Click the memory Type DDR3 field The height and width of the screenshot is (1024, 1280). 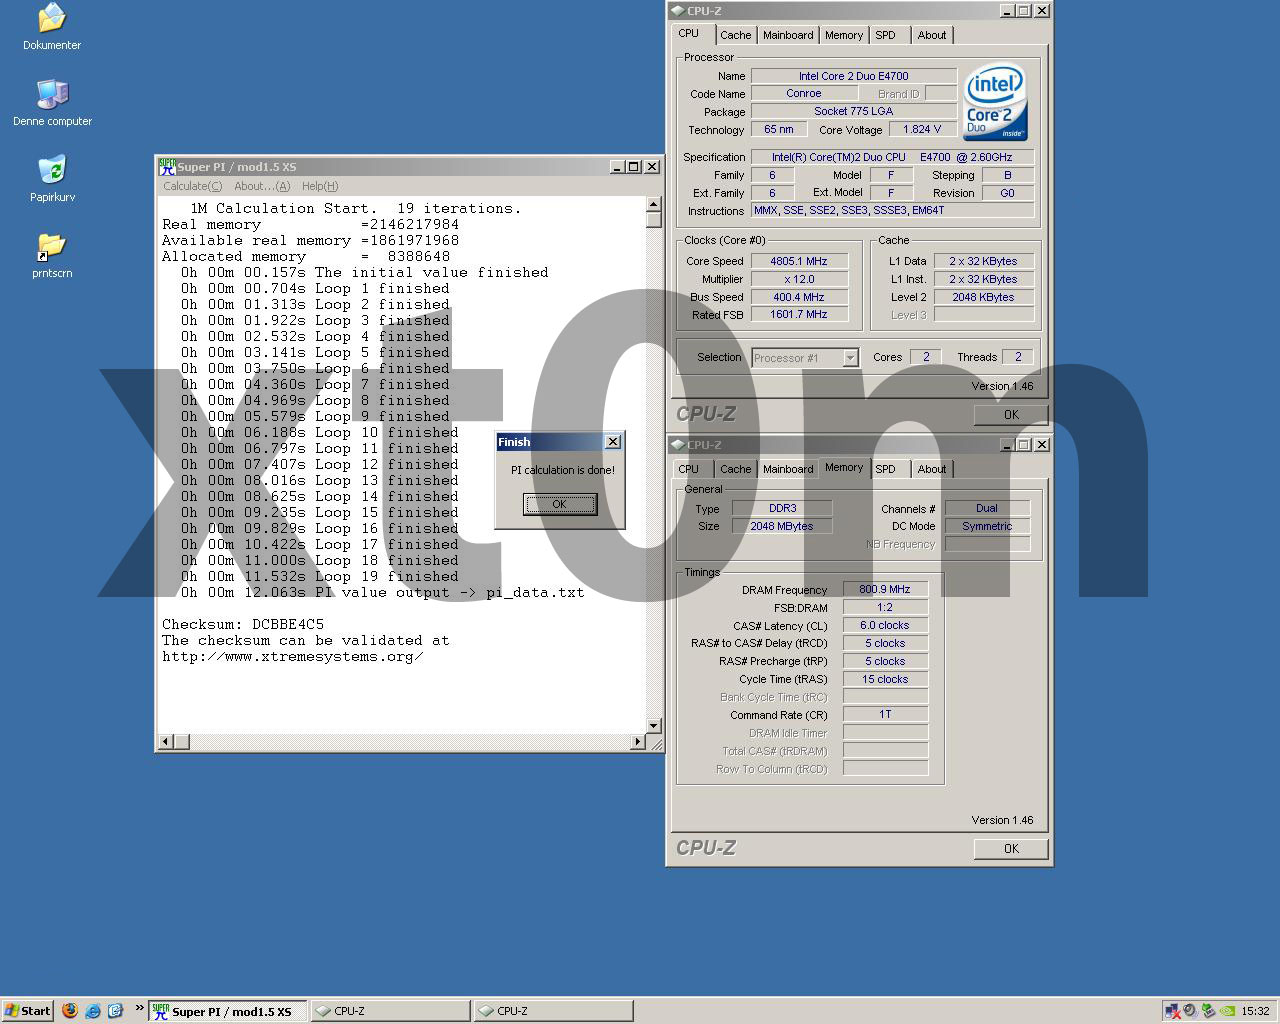782,508
